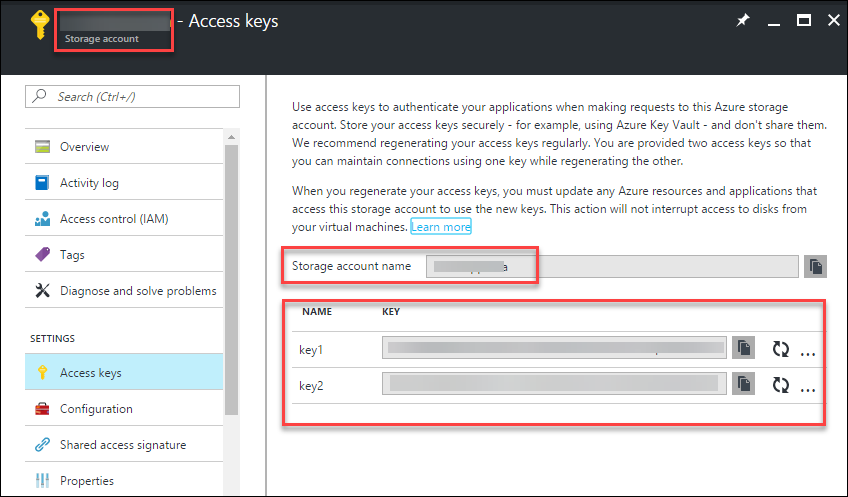Click the Diagnose wrench icon
This screenshot has width=848, height=497.
pos(42,290)
